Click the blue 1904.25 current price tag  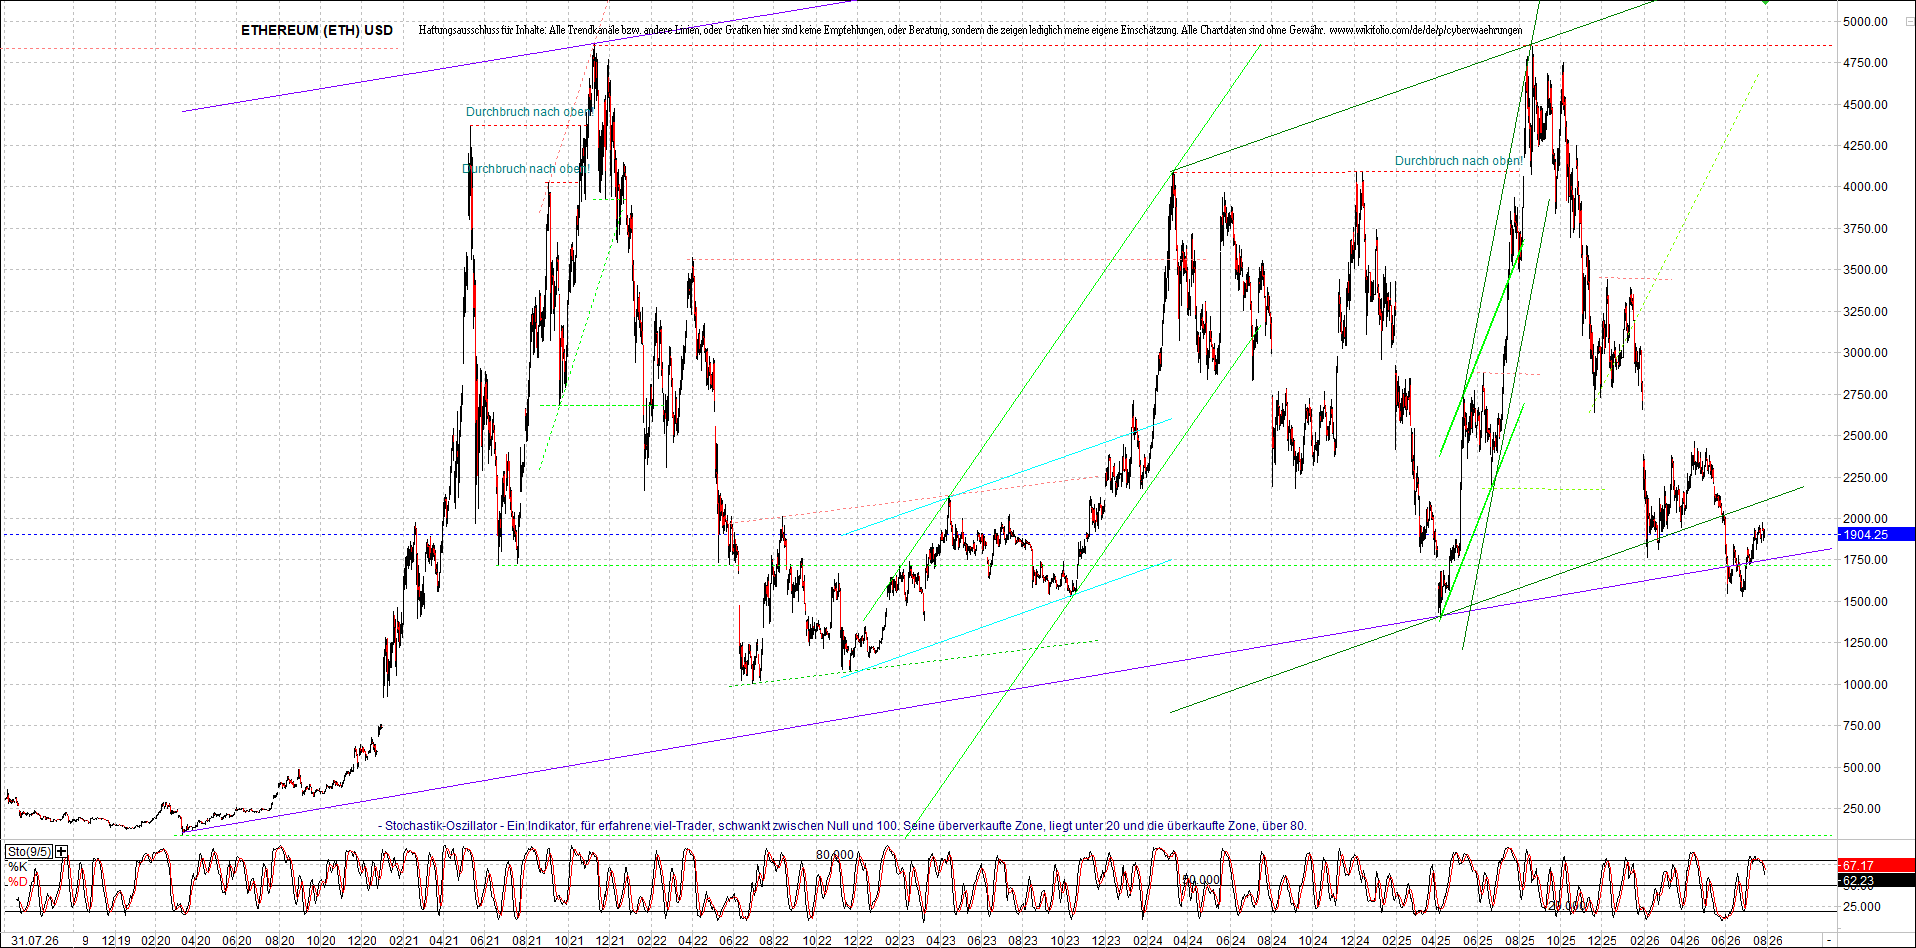[1876, 535]
